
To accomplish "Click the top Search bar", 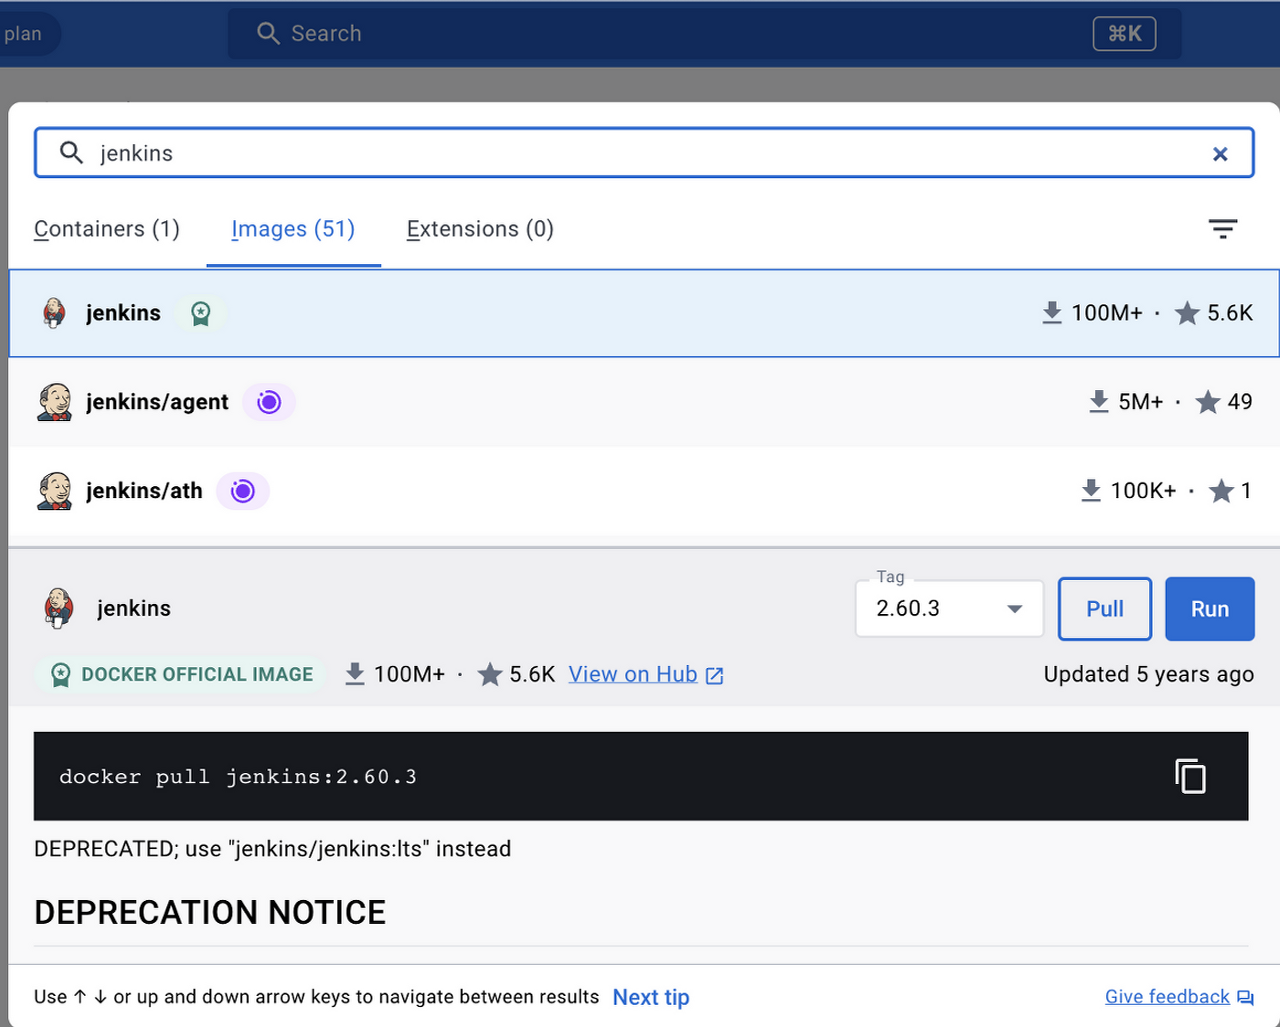I will pyautogui.click(x=705, y=34).
